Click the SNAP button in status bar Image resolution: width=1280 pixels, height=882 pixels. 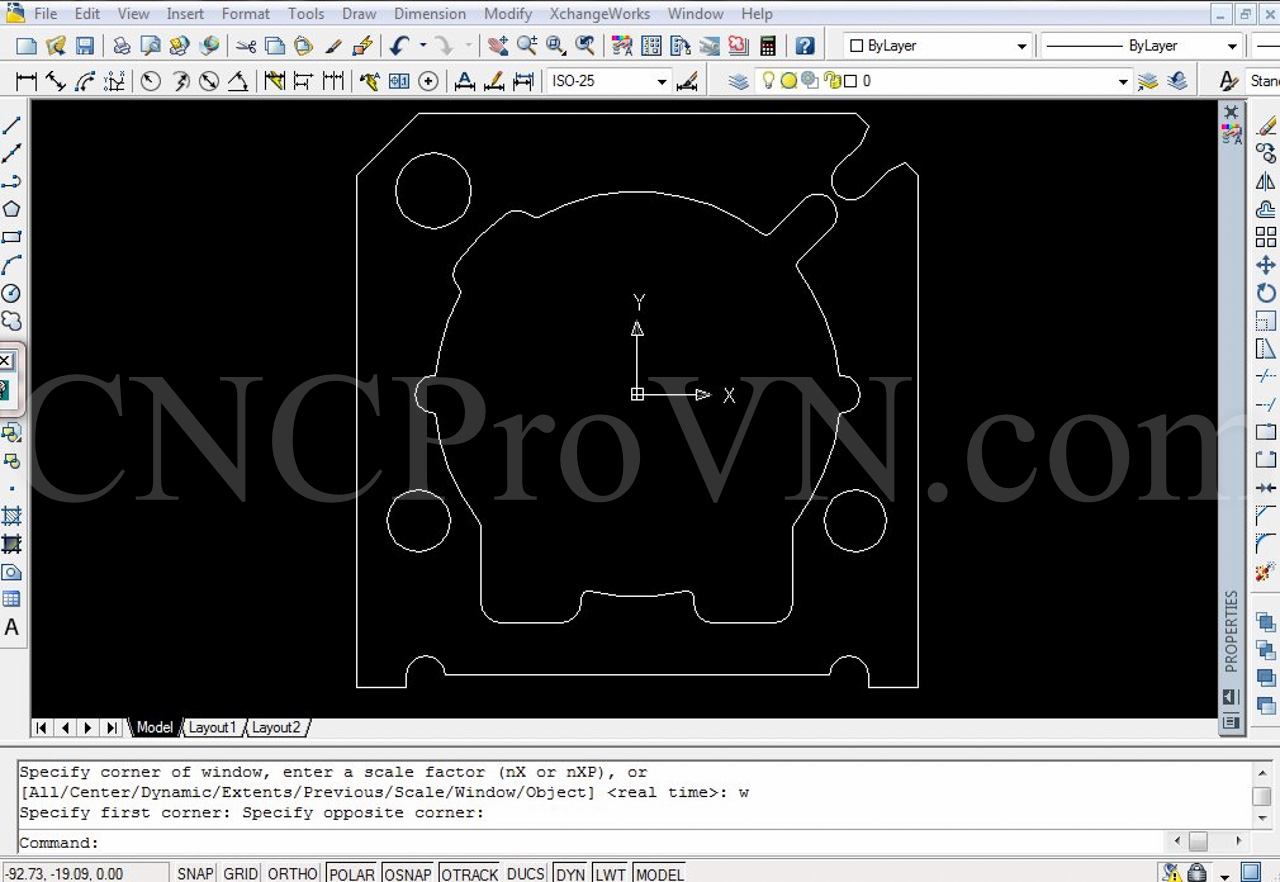point(195,873)
